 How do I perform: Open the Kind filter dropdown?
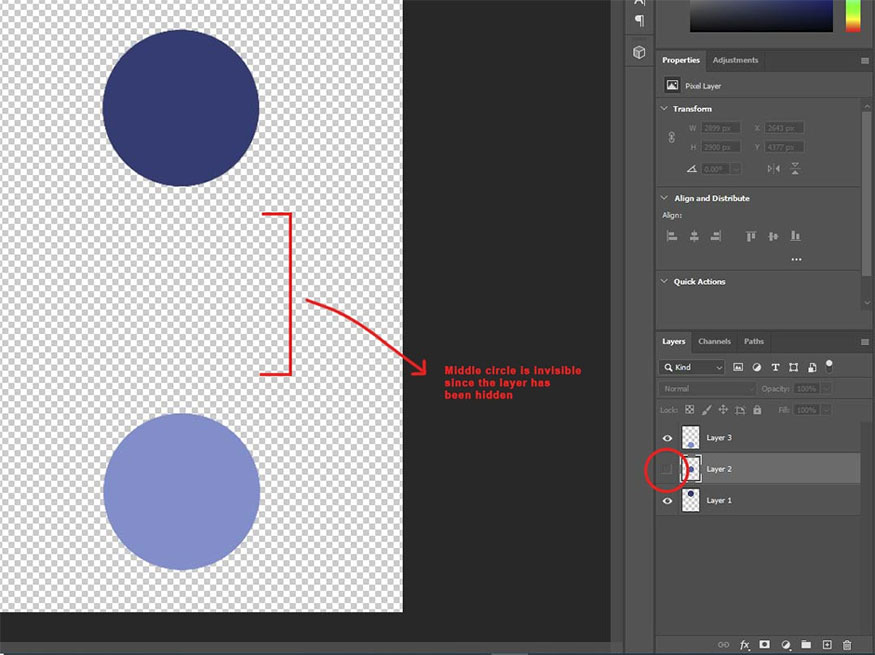pos(692,367)
